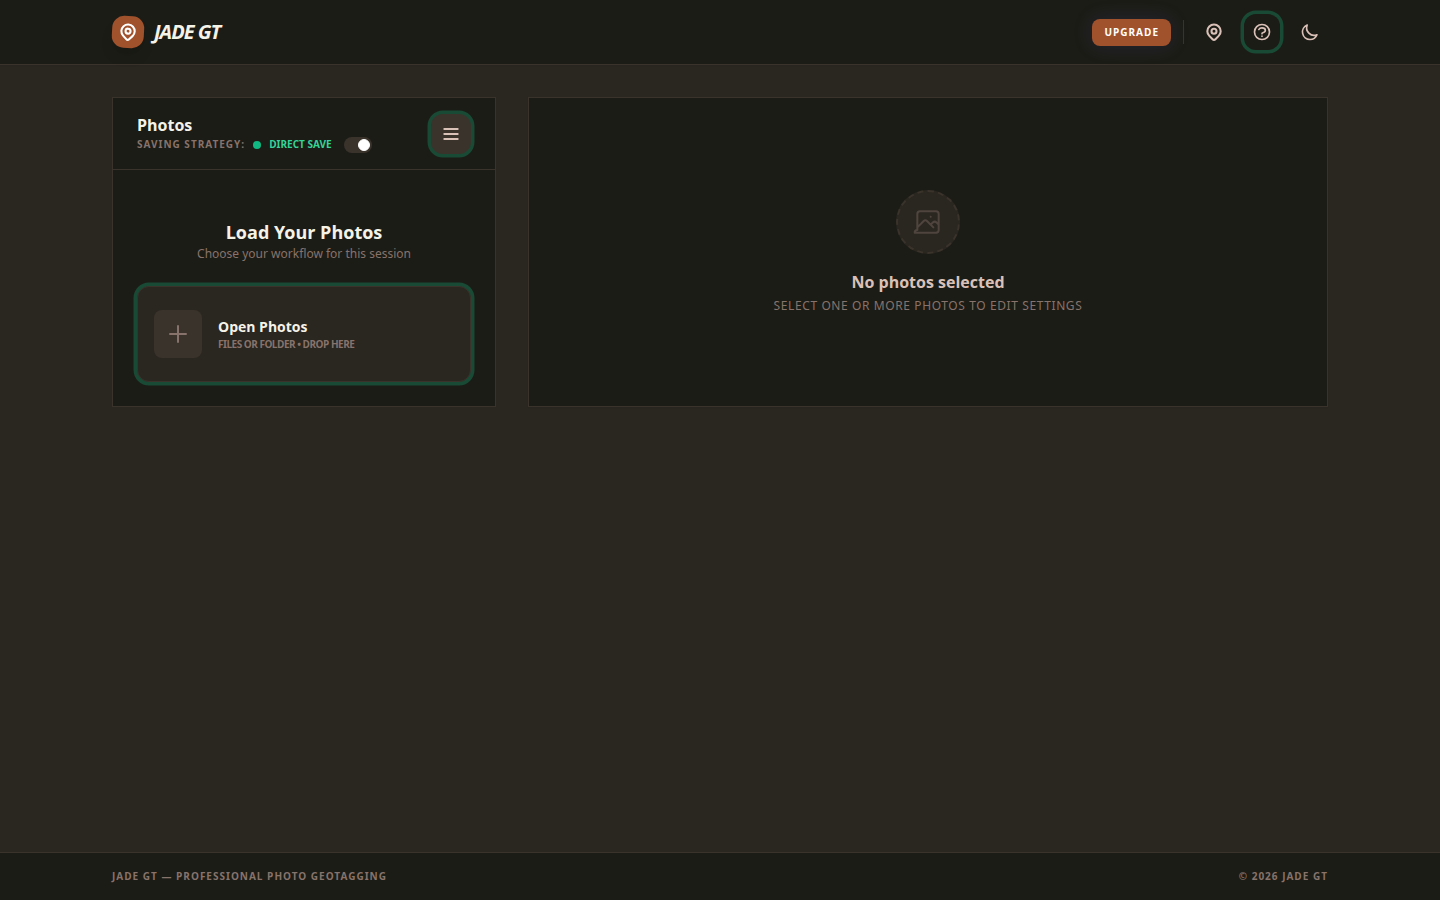Click the JADE GT brand name
This screenshot has height=900, width=1440.
click(187, 32)
